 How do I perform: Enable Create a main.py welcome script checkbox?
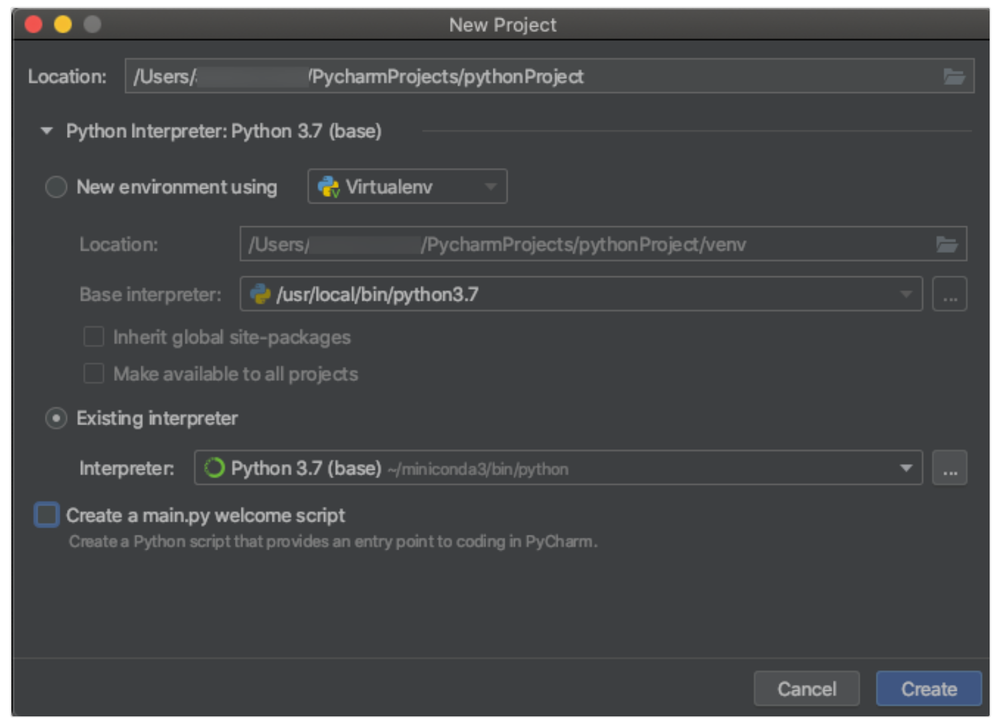click(47, 516)
